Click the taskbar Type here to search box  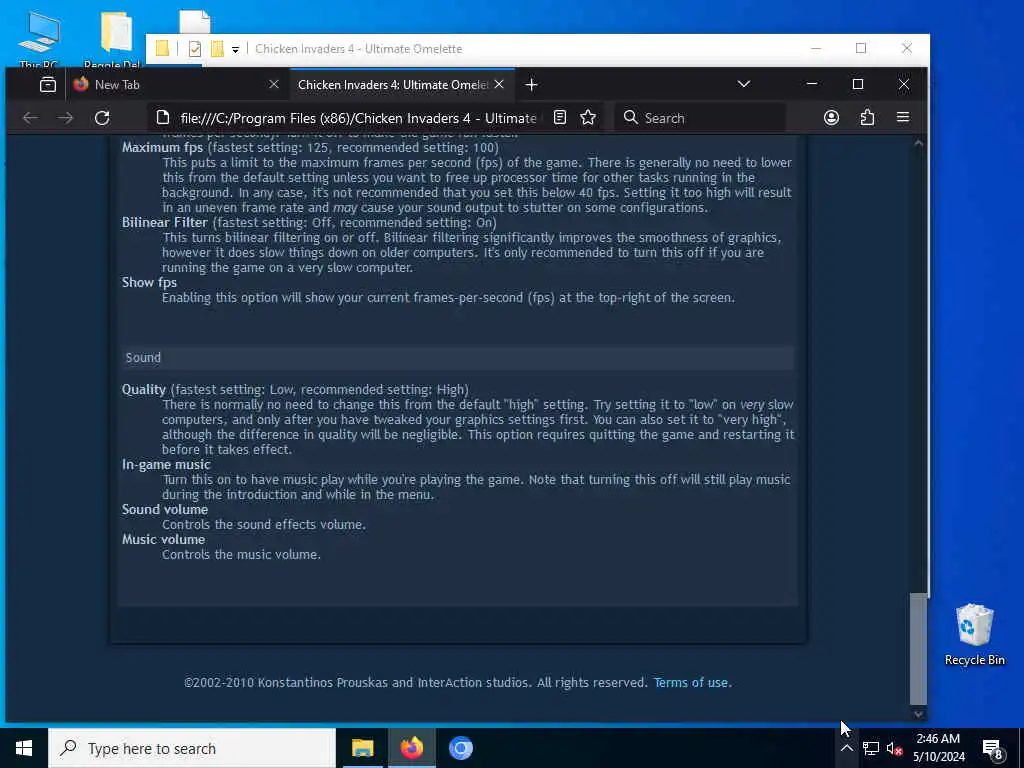(x=192, y=748)
